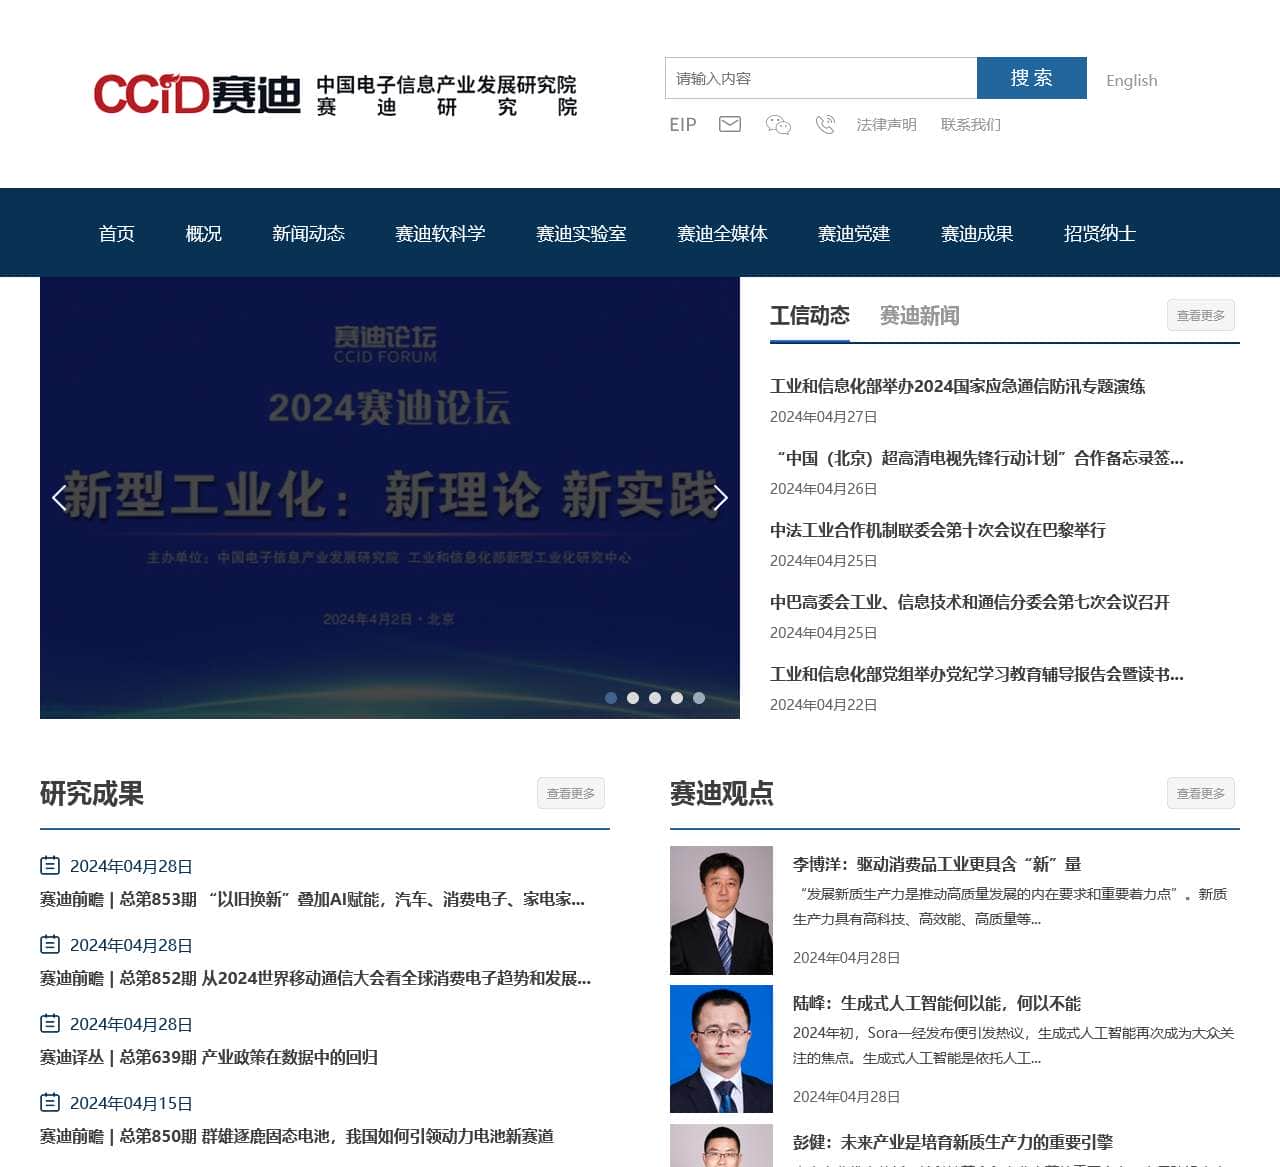Viewport: 1280px width, 1167px height.
Task: Open the 赛迪党建 navigation item
Action: click(852, 233)
